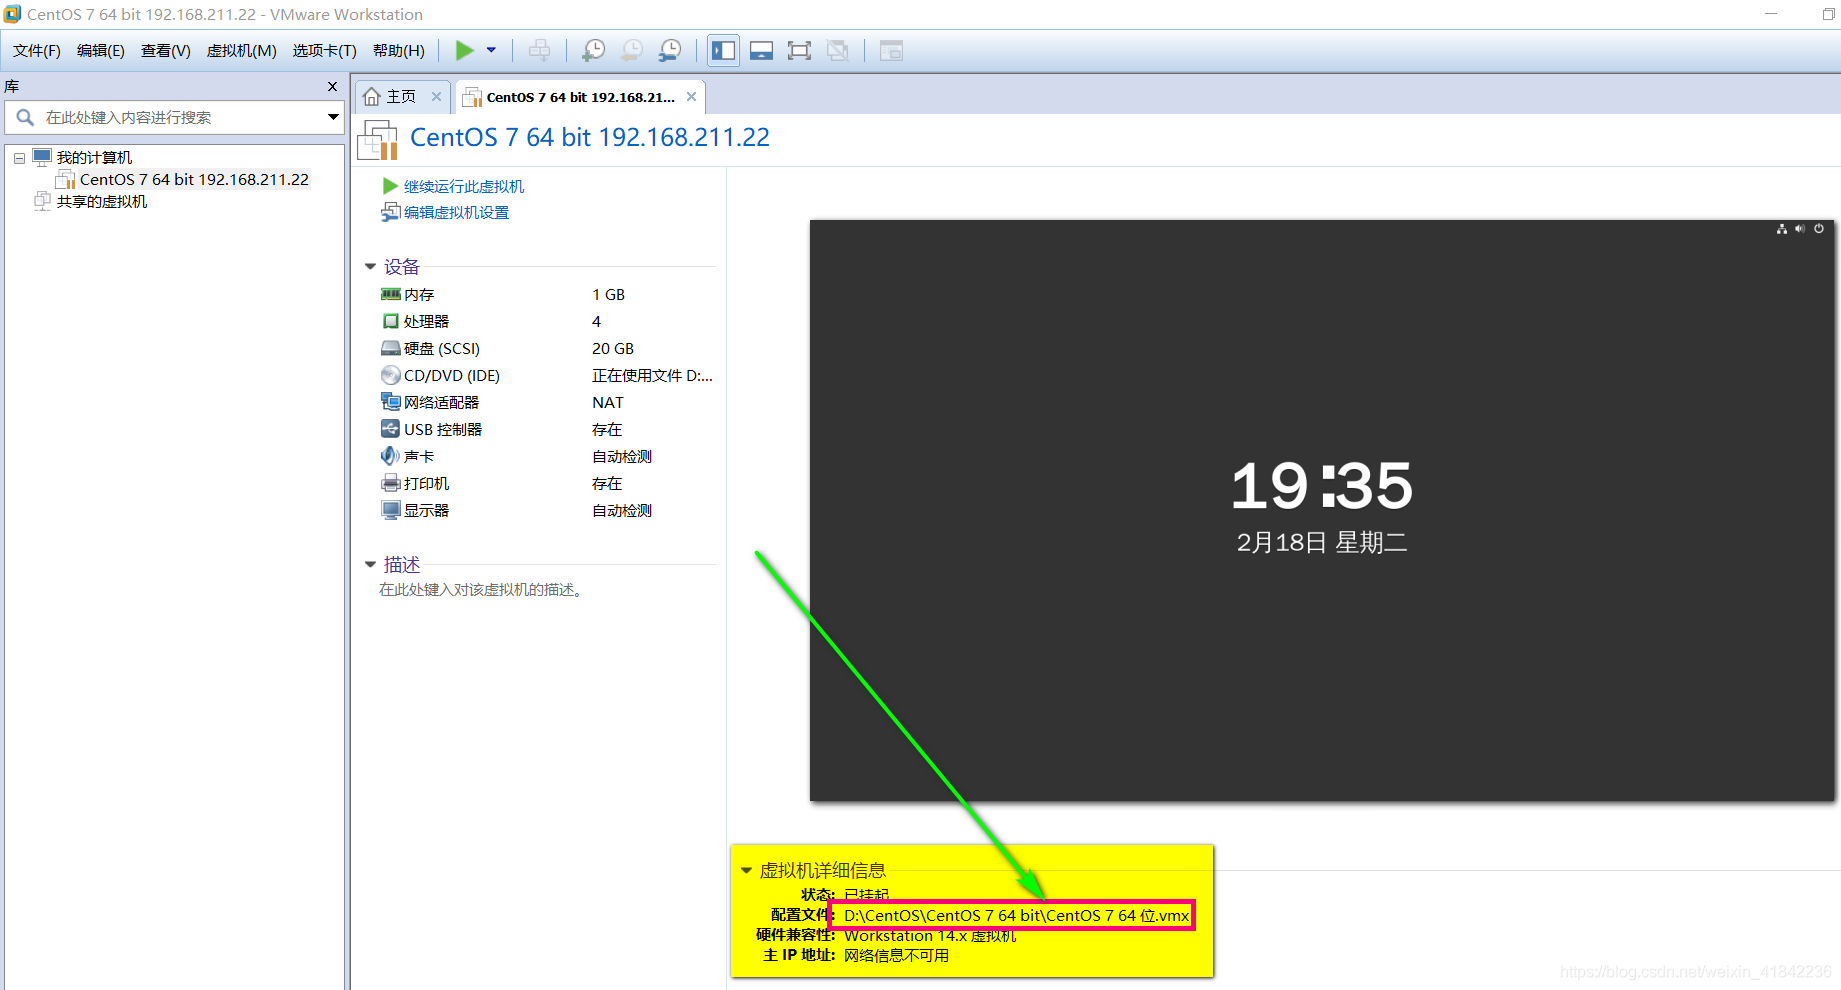1841x990 pixels.
Task: Take a snapshot of this virtual machine
Action: 594,50
